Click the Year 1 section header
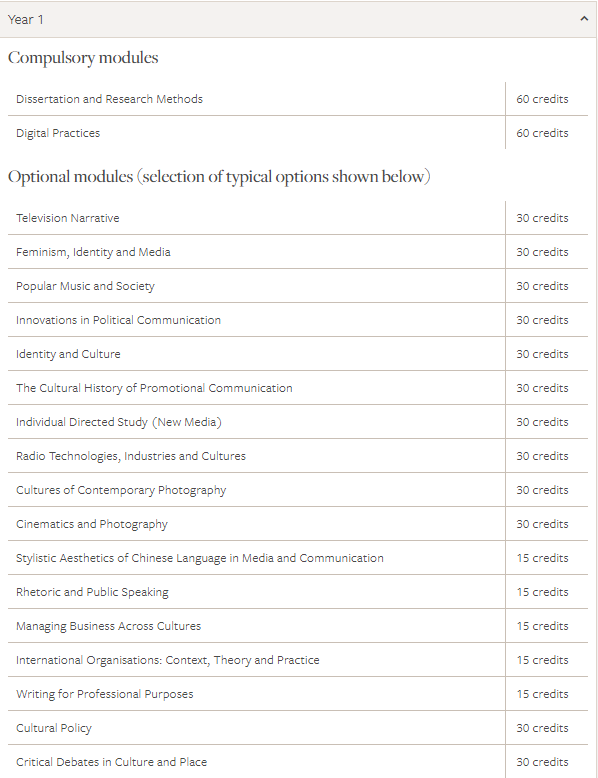The image size is (598, 778). 298,19
